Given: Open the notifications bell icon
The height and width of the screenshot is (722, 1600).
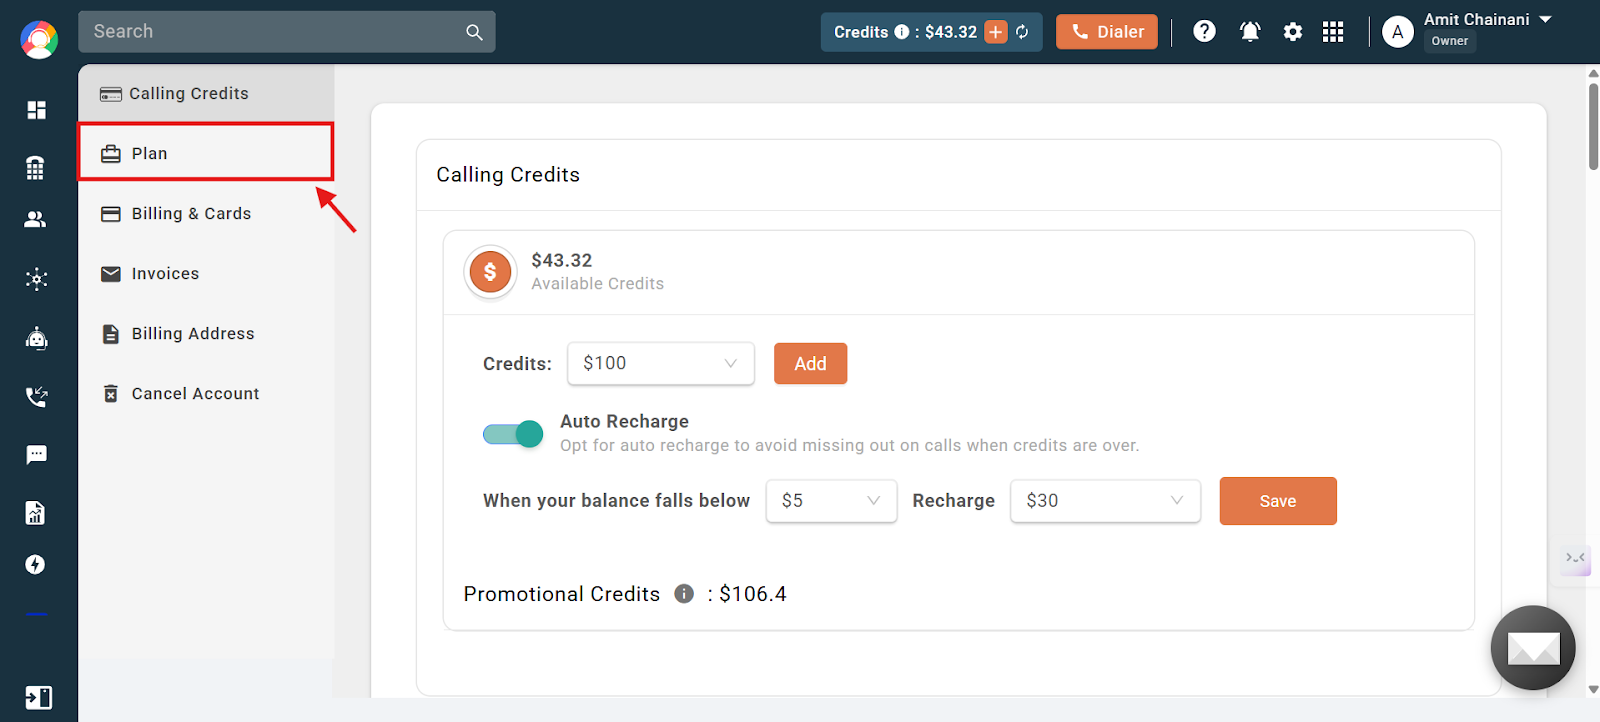Looking at the screenshot, I should [x=1250, y=31].
